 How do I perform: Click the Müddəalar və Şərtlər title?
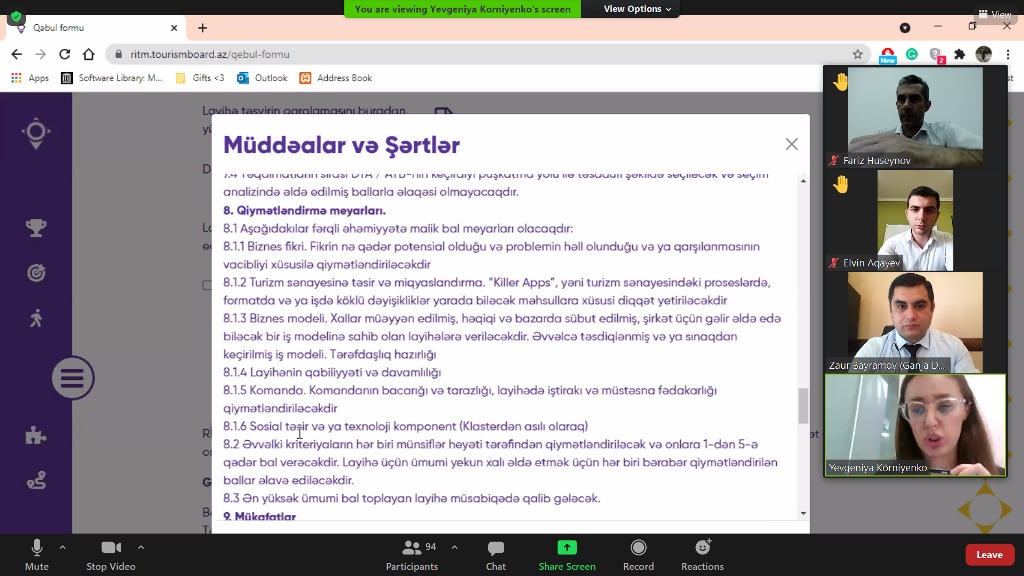(x=342, y=145)
